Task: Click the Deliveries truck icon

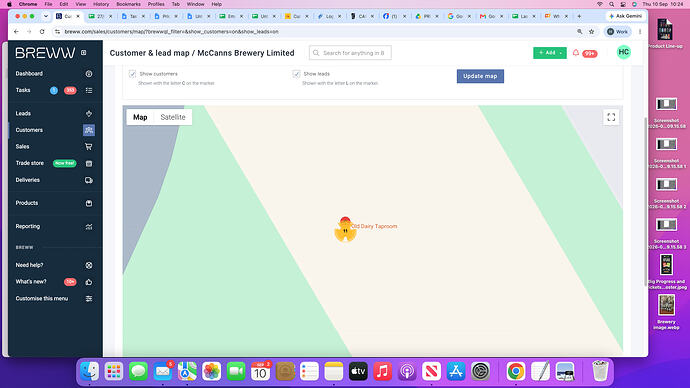Action: click(89, 180)
